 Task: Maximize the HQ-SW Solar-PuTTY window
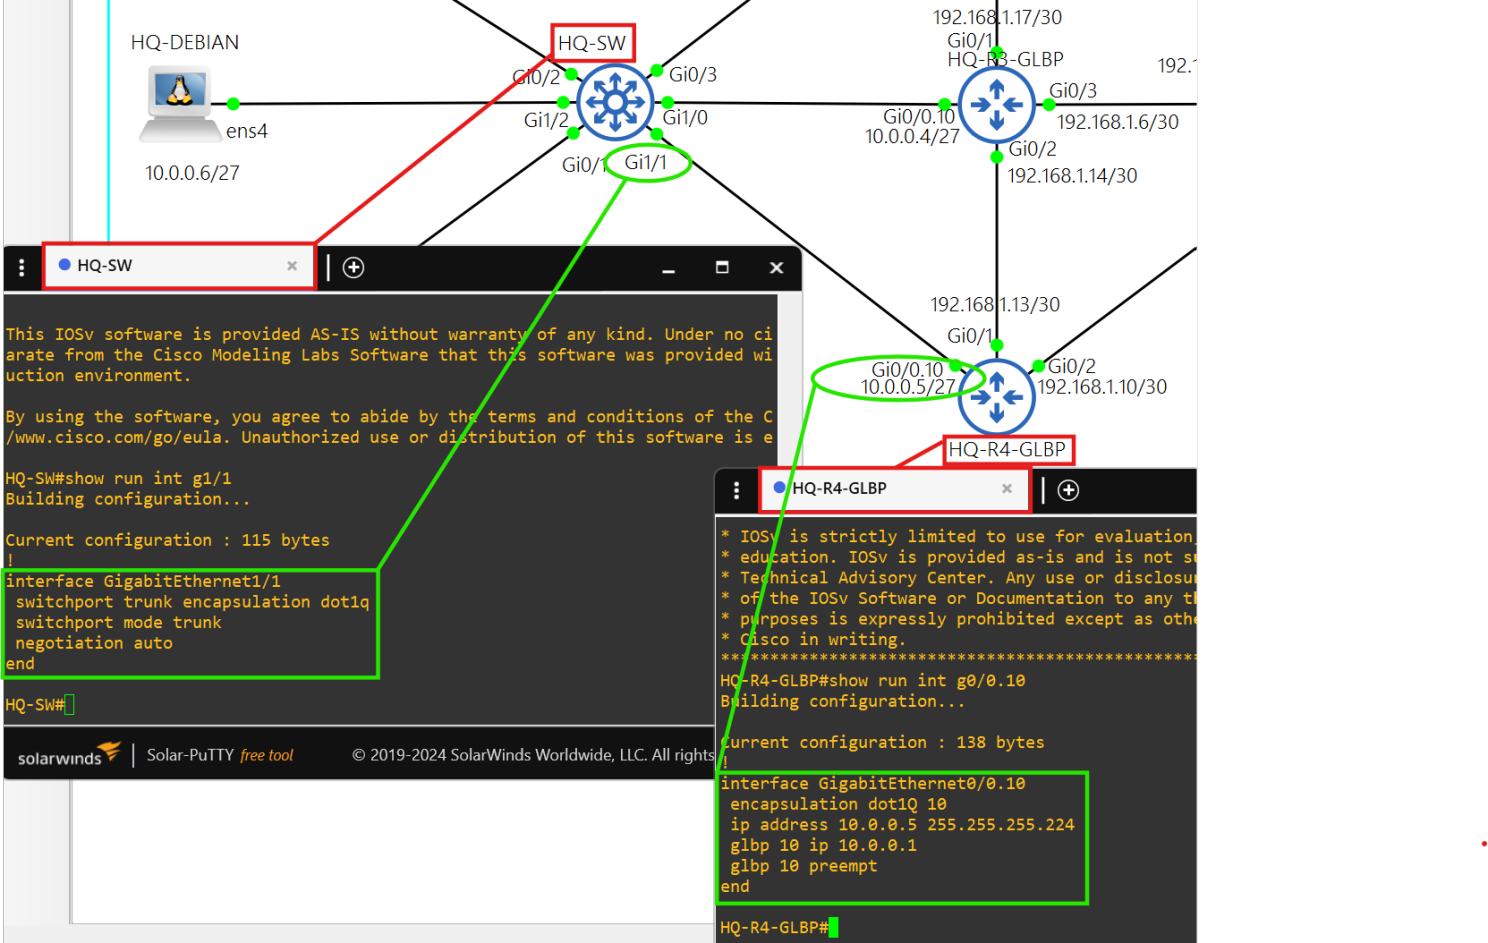(722, 268)
